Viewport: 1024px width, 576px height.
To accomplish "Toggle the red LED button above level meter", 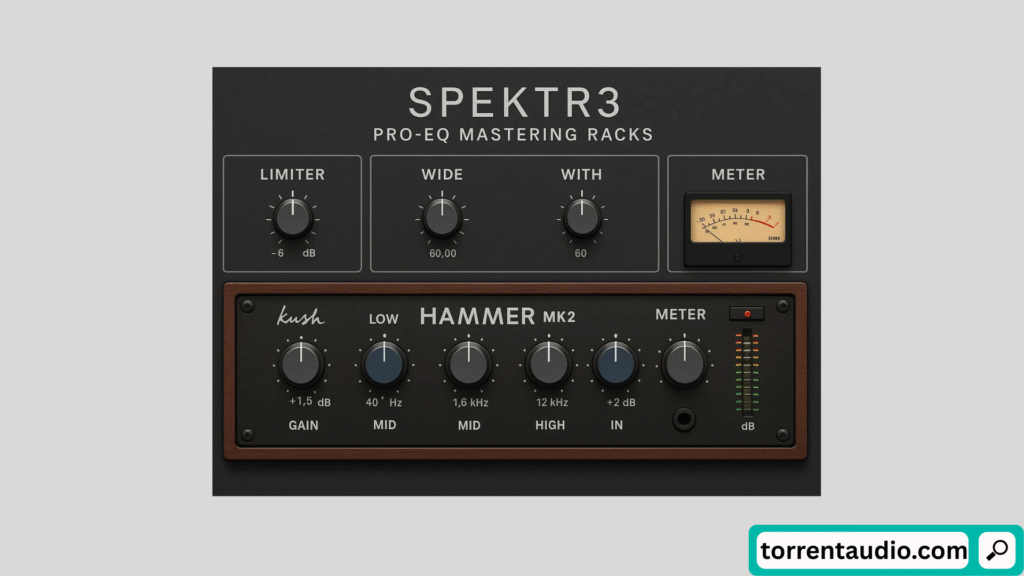I will pos(747,313).
